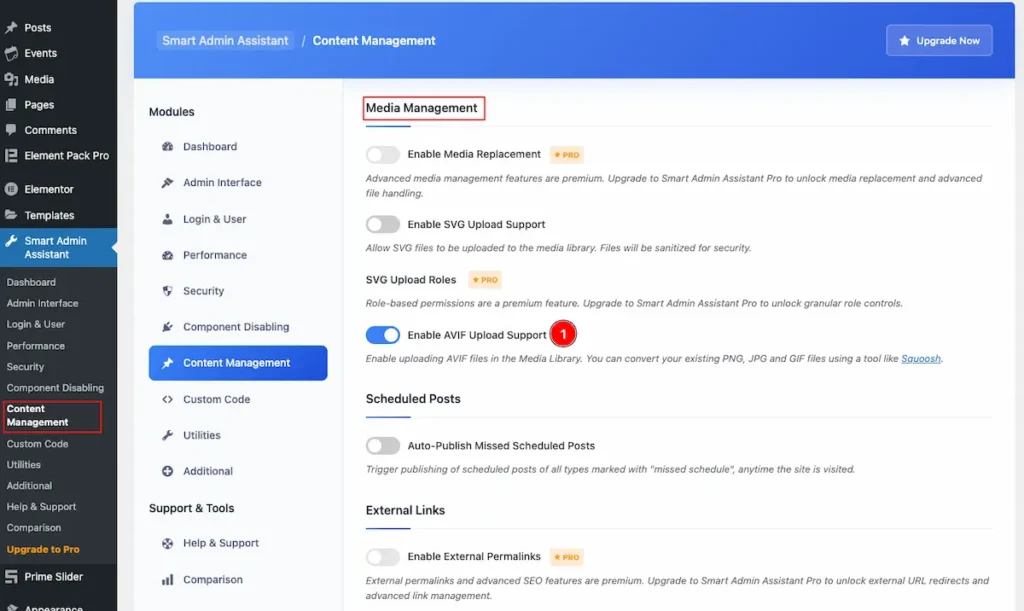Disable the AVIF Upload Support toggle
This screenshot has height=611, width=1024.
[x=383, y=335]
